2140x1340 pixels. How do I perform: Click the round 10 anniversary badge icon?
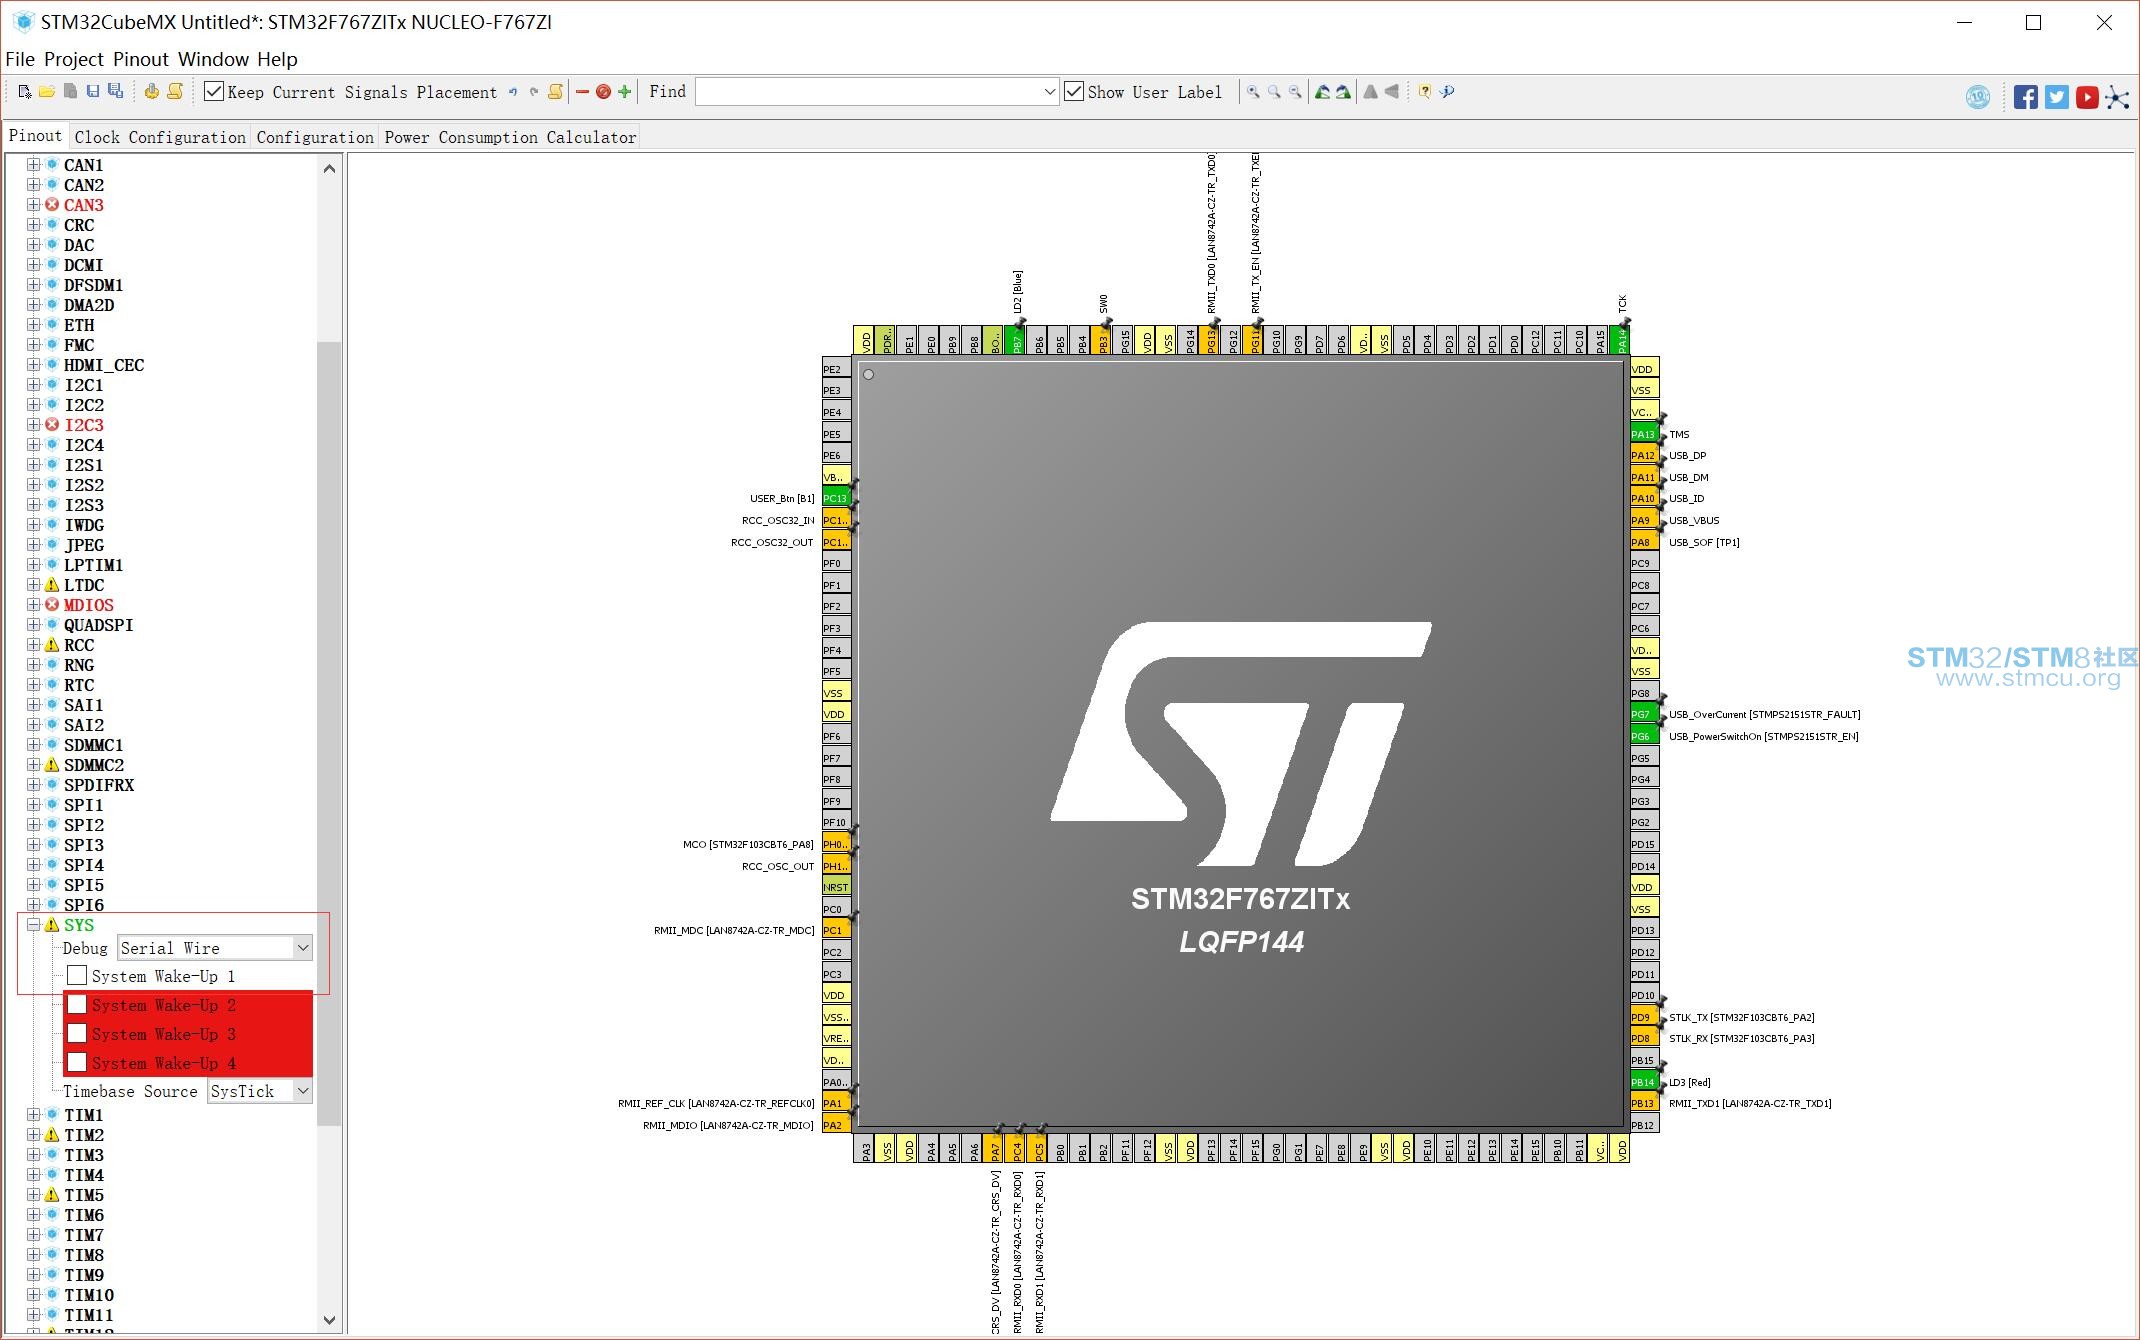point(1977,97)
